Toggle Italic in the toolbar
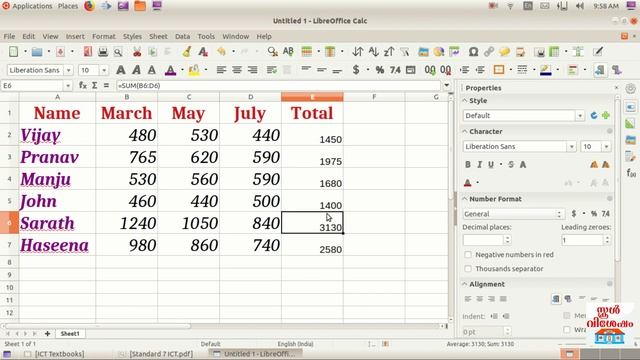The height and width of the screenshot is (360, 640). pos(136,70)
